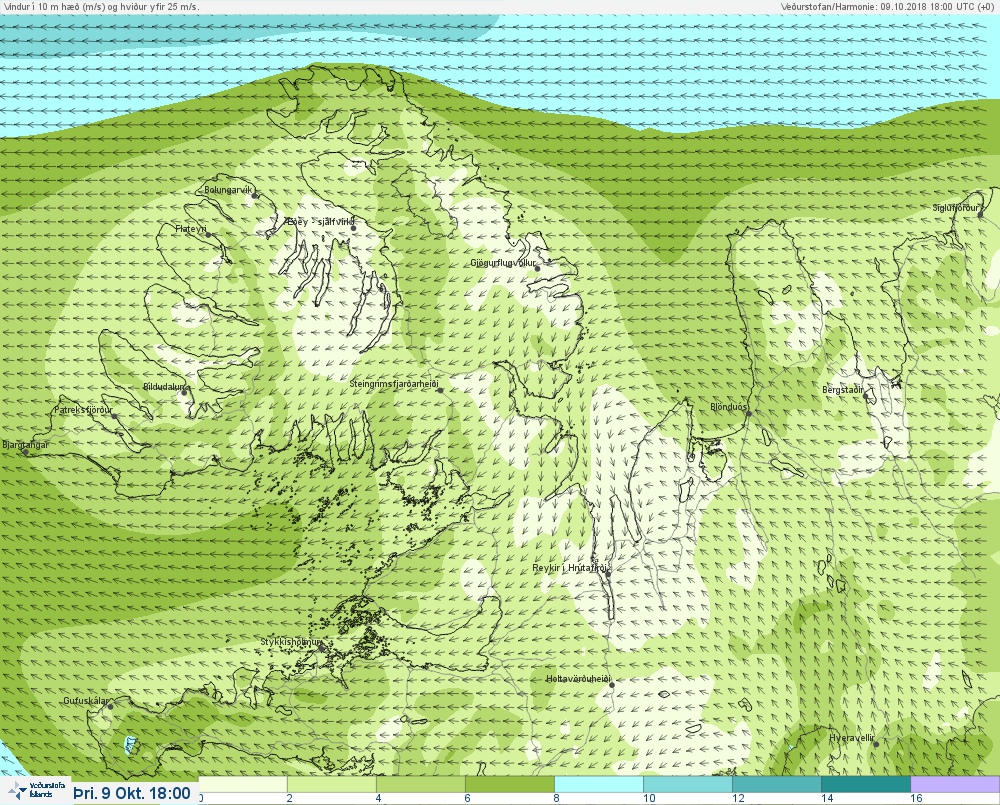Click the Bíldudalur station label
Image resolution: width=1000 pixels, height=805 pixels.
(x=163, y=387)
